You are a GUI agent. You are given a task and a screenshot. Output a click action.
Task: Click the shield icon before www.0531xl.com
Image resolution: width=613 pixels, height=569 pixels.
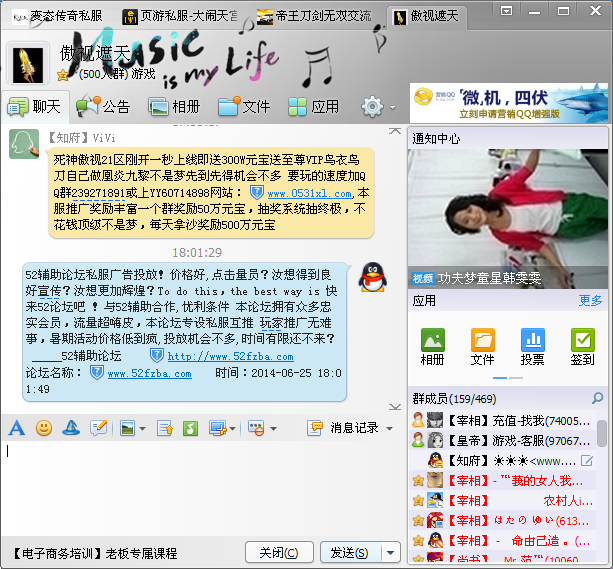pos(257,192)
